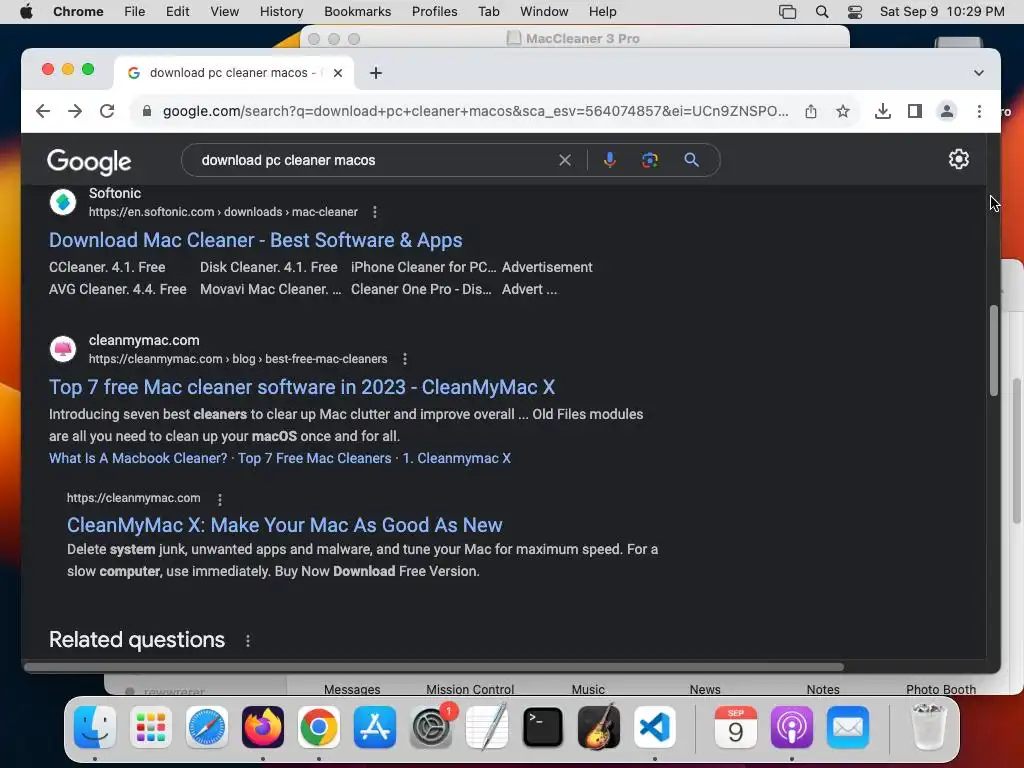Open Chrome three-dot menu

978,112
